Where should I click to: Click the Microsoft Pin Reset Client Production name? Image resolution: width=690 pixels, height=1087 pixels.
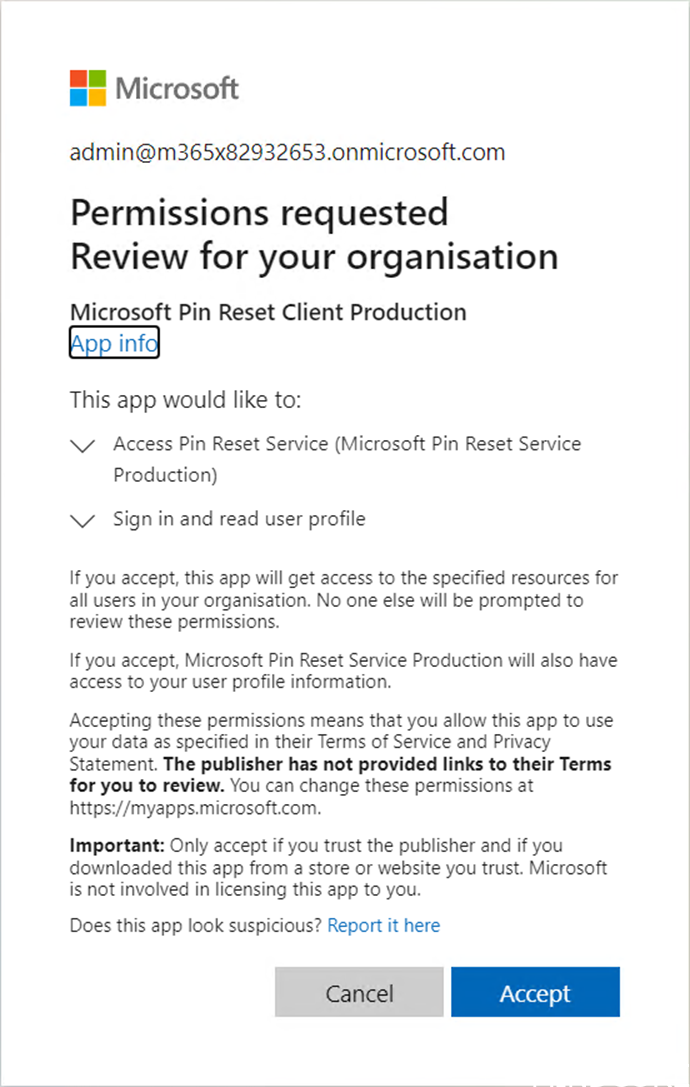point(268,312)
